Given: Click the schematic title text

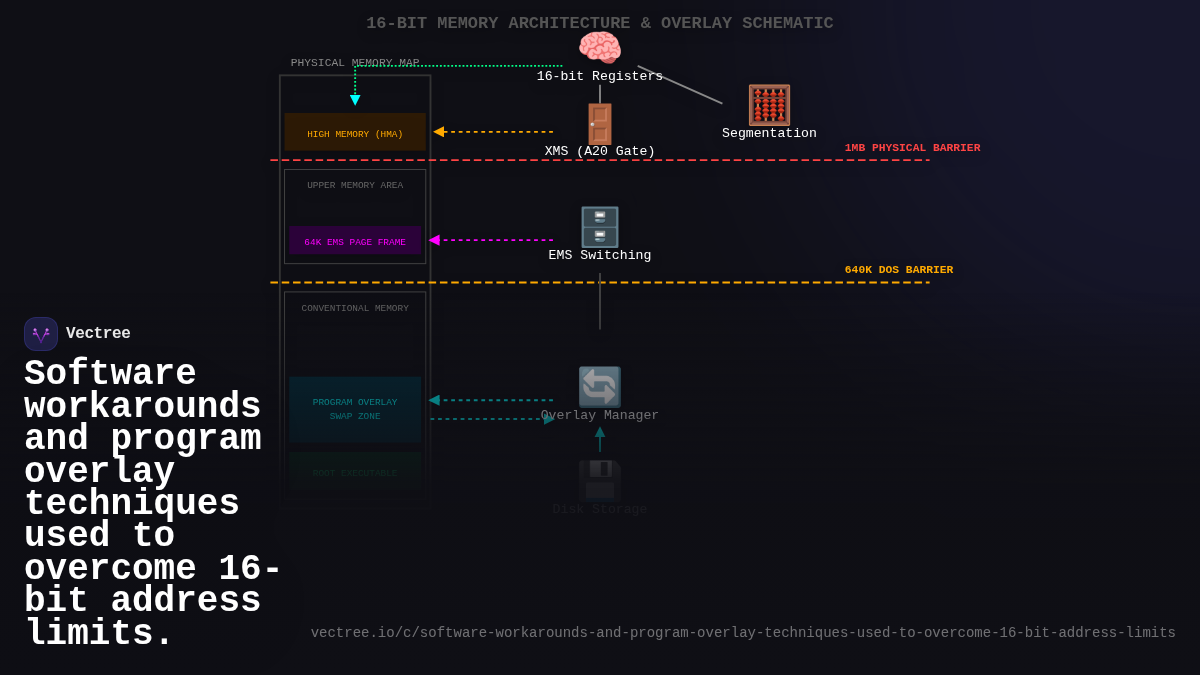Looking at the screenshot, I should (600, 22).
